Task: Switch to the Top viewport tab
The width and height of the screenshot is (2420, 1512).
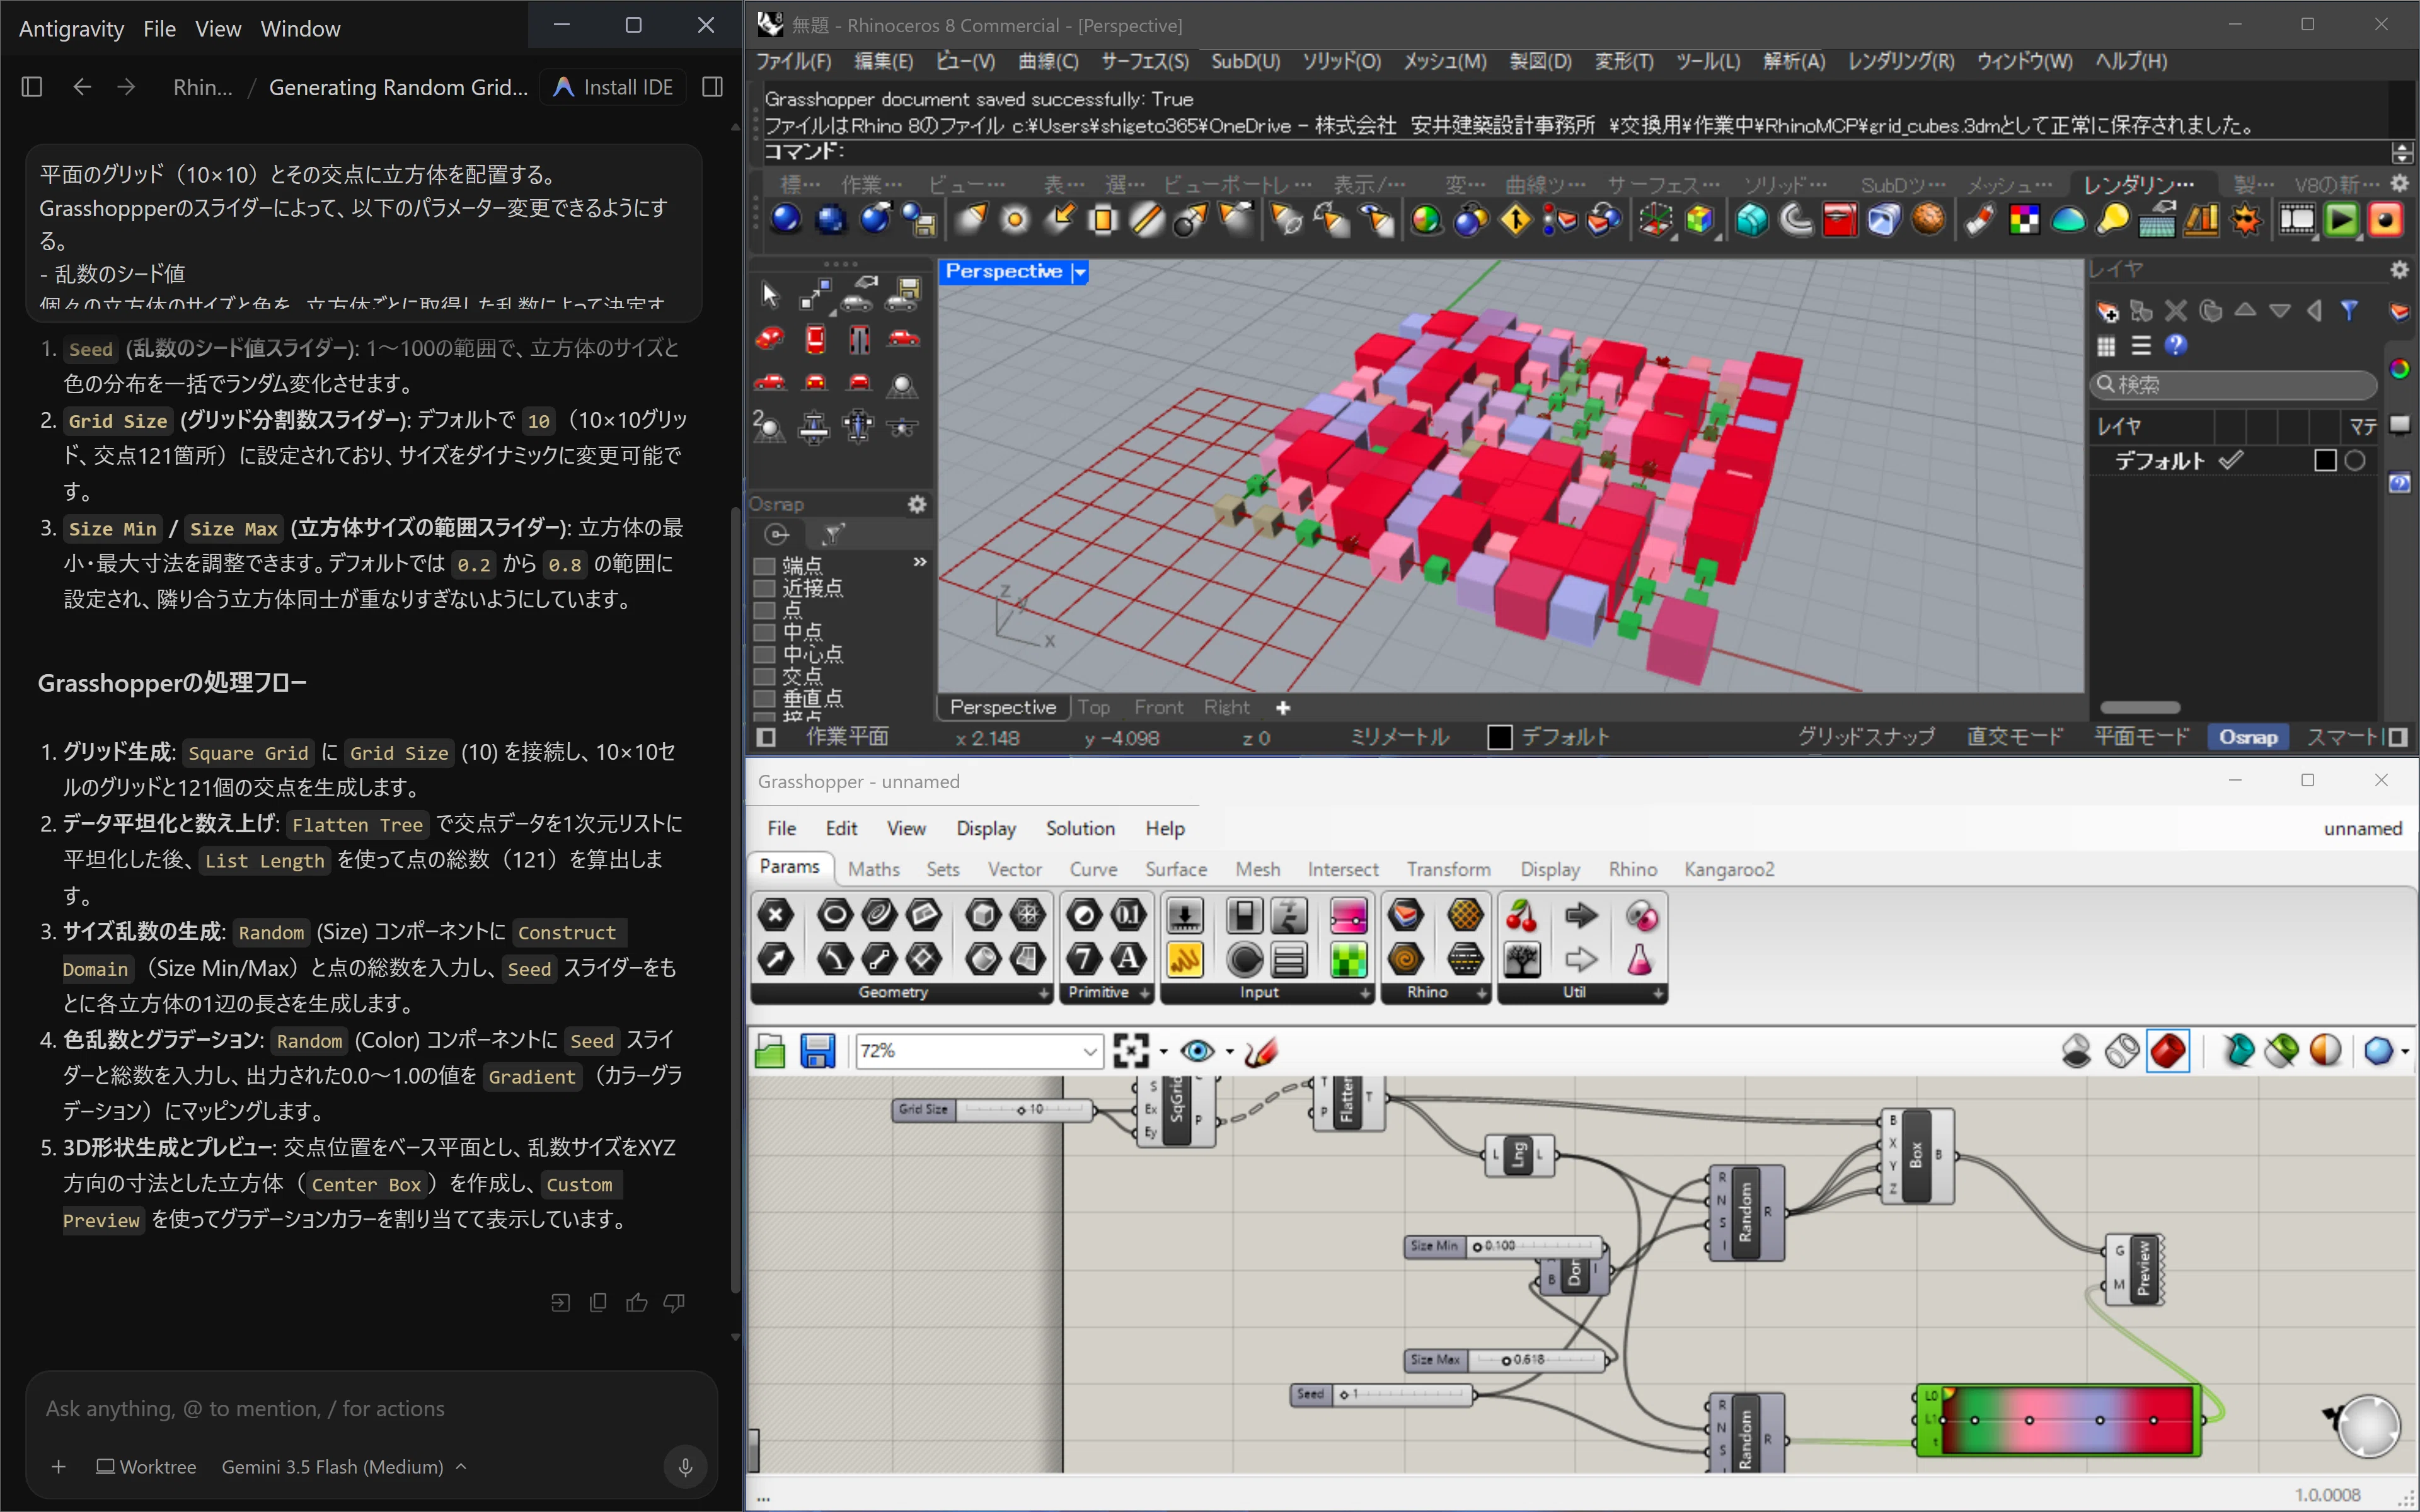Action: click(x=1093, y=707)
